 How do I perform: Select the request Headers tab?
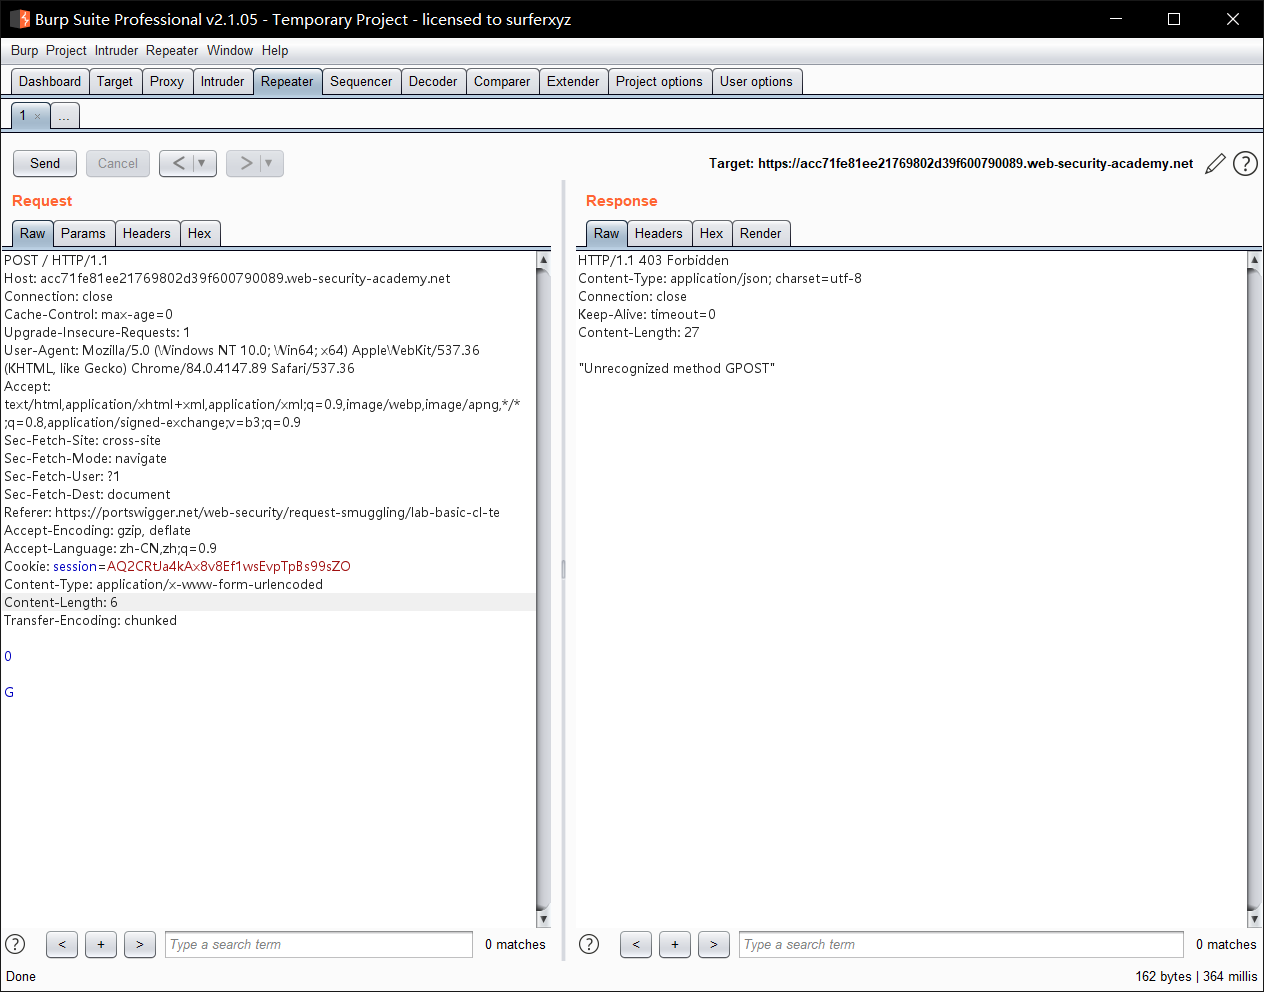pos(147,234)
